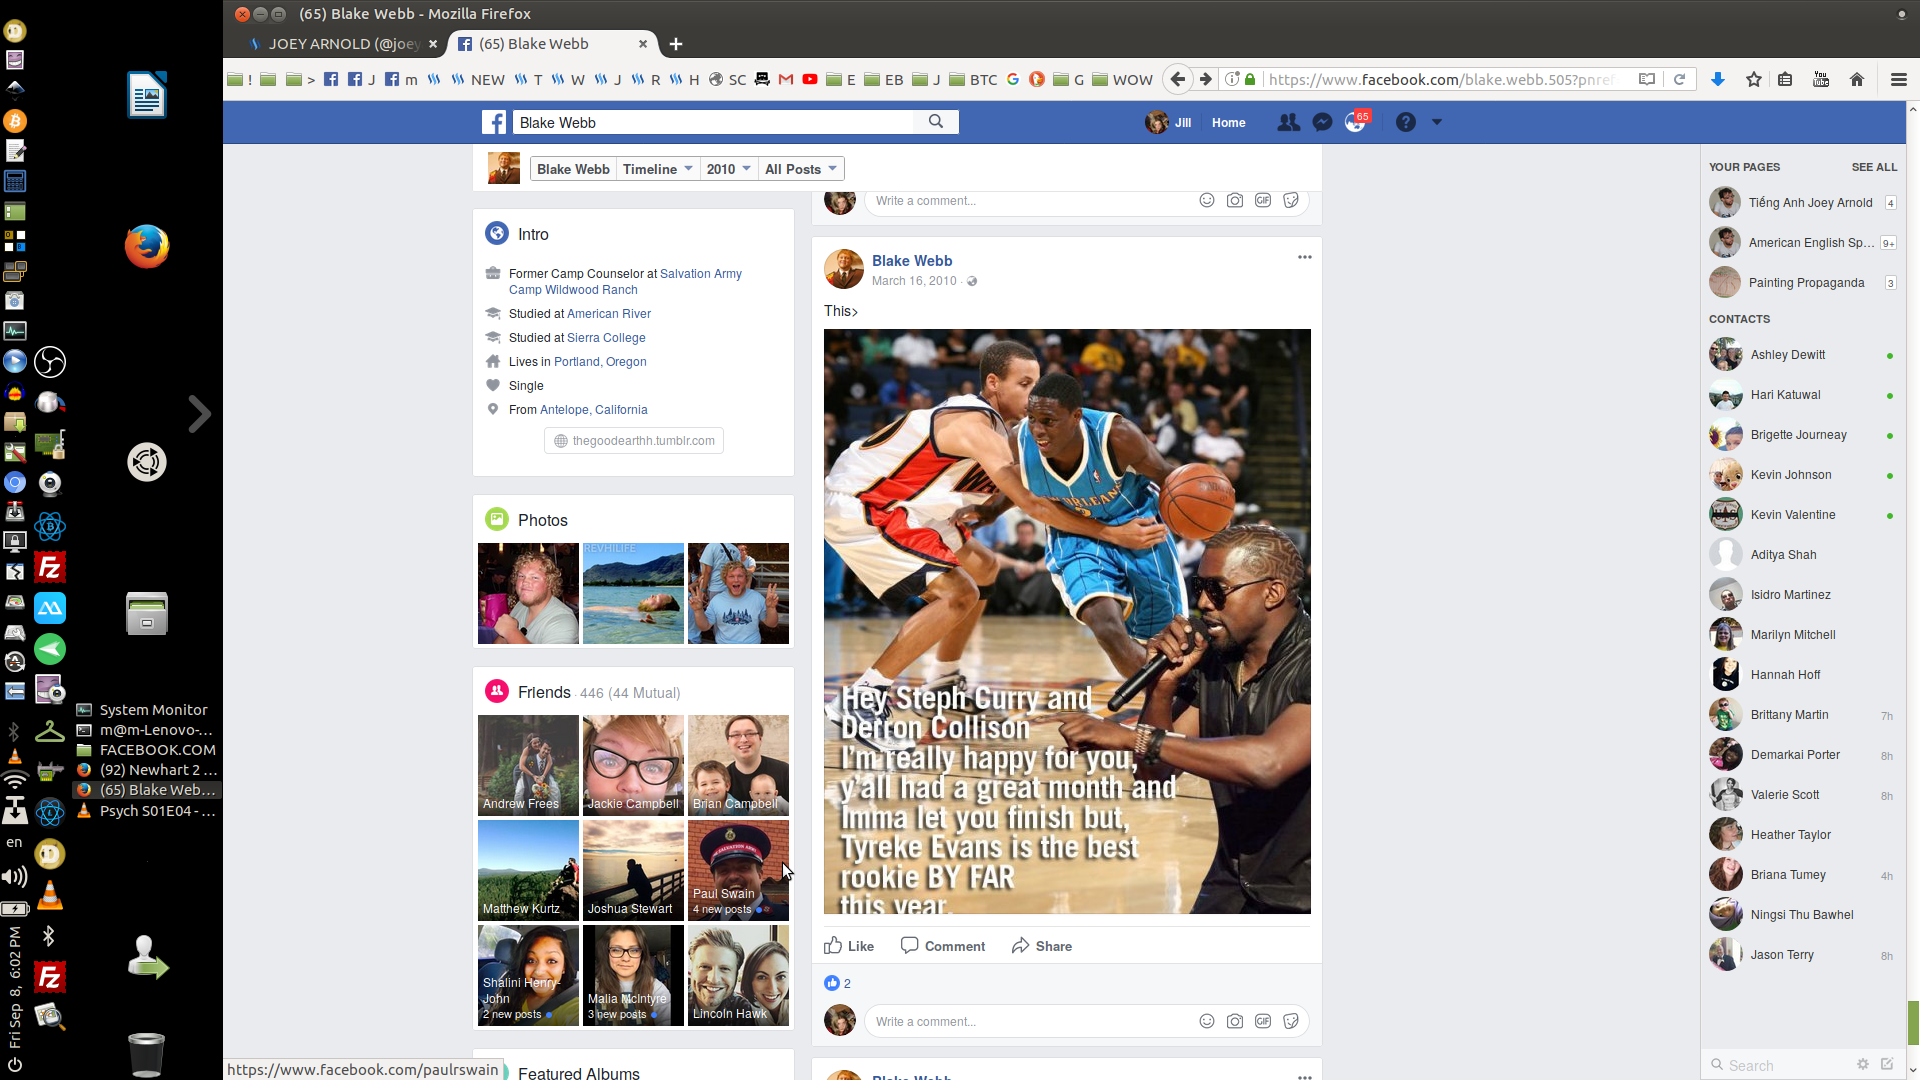Open the Google bookmark icon
This screenshot has height=1080, width=1920.
coord(1013,79)
